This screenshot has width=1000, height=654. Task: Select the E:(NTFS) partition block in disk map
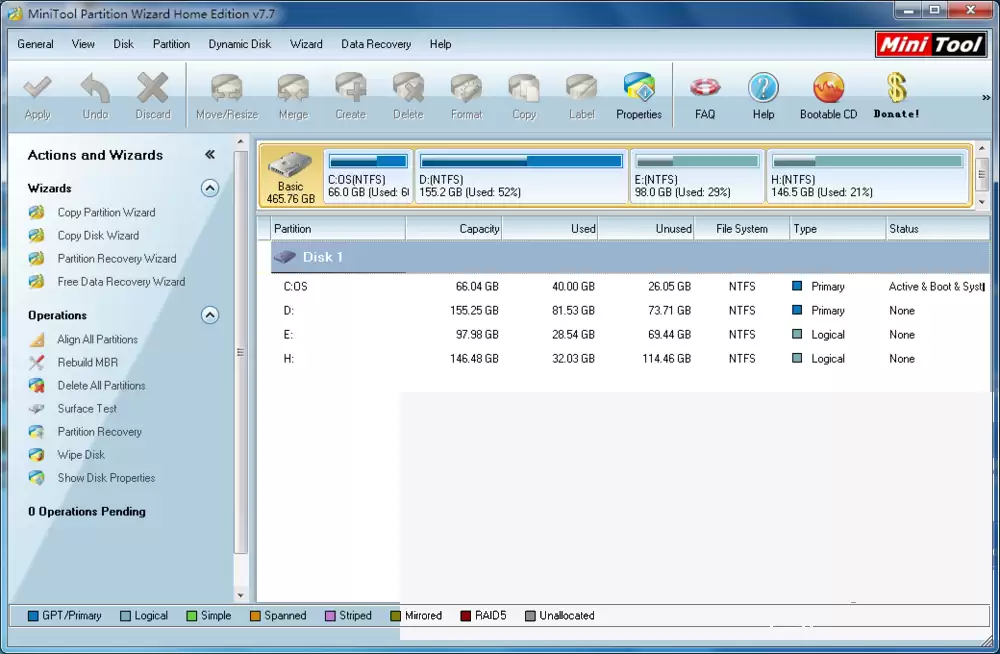point(697,177)
